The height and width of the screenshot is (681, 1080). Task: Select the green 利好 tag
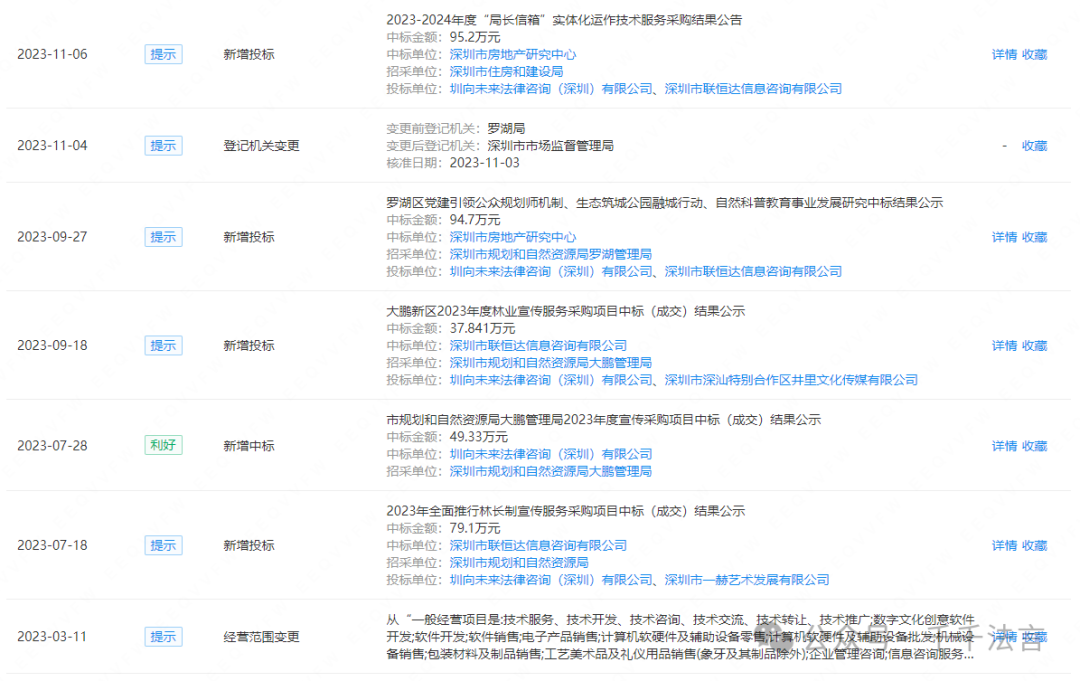click(163, 446)
